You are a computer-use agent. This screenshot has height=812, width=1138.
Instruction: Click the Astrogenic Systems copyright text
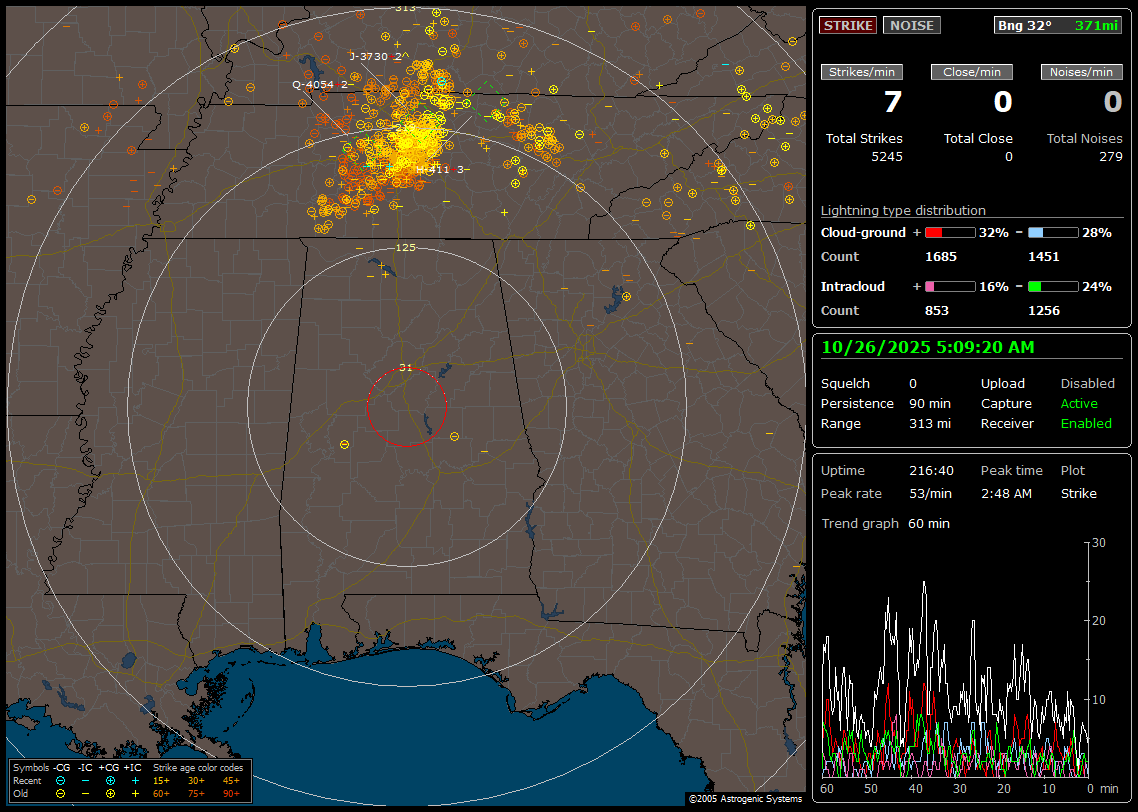pyautogui.click(x=744, y=799)
